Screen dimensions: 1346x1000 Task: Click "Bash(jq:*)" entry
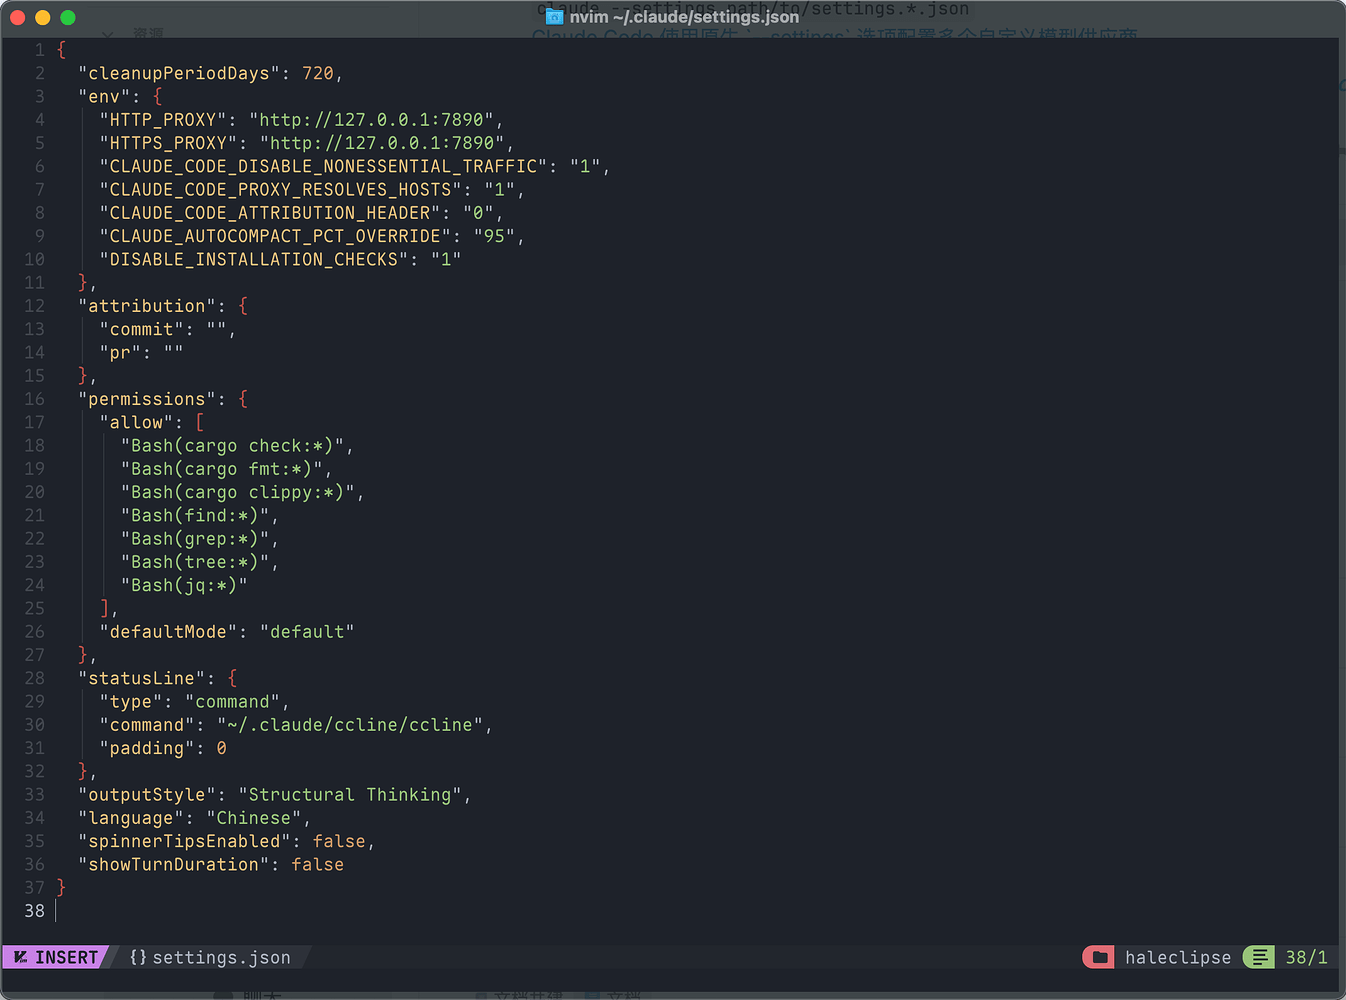(184, 585)
